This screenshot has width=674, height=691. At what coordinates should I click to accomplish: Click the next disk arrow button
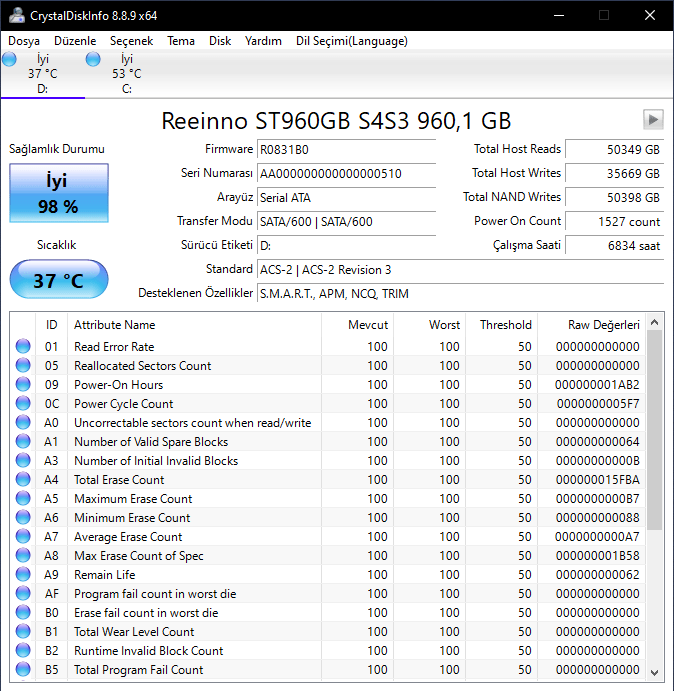pos(653,120)
